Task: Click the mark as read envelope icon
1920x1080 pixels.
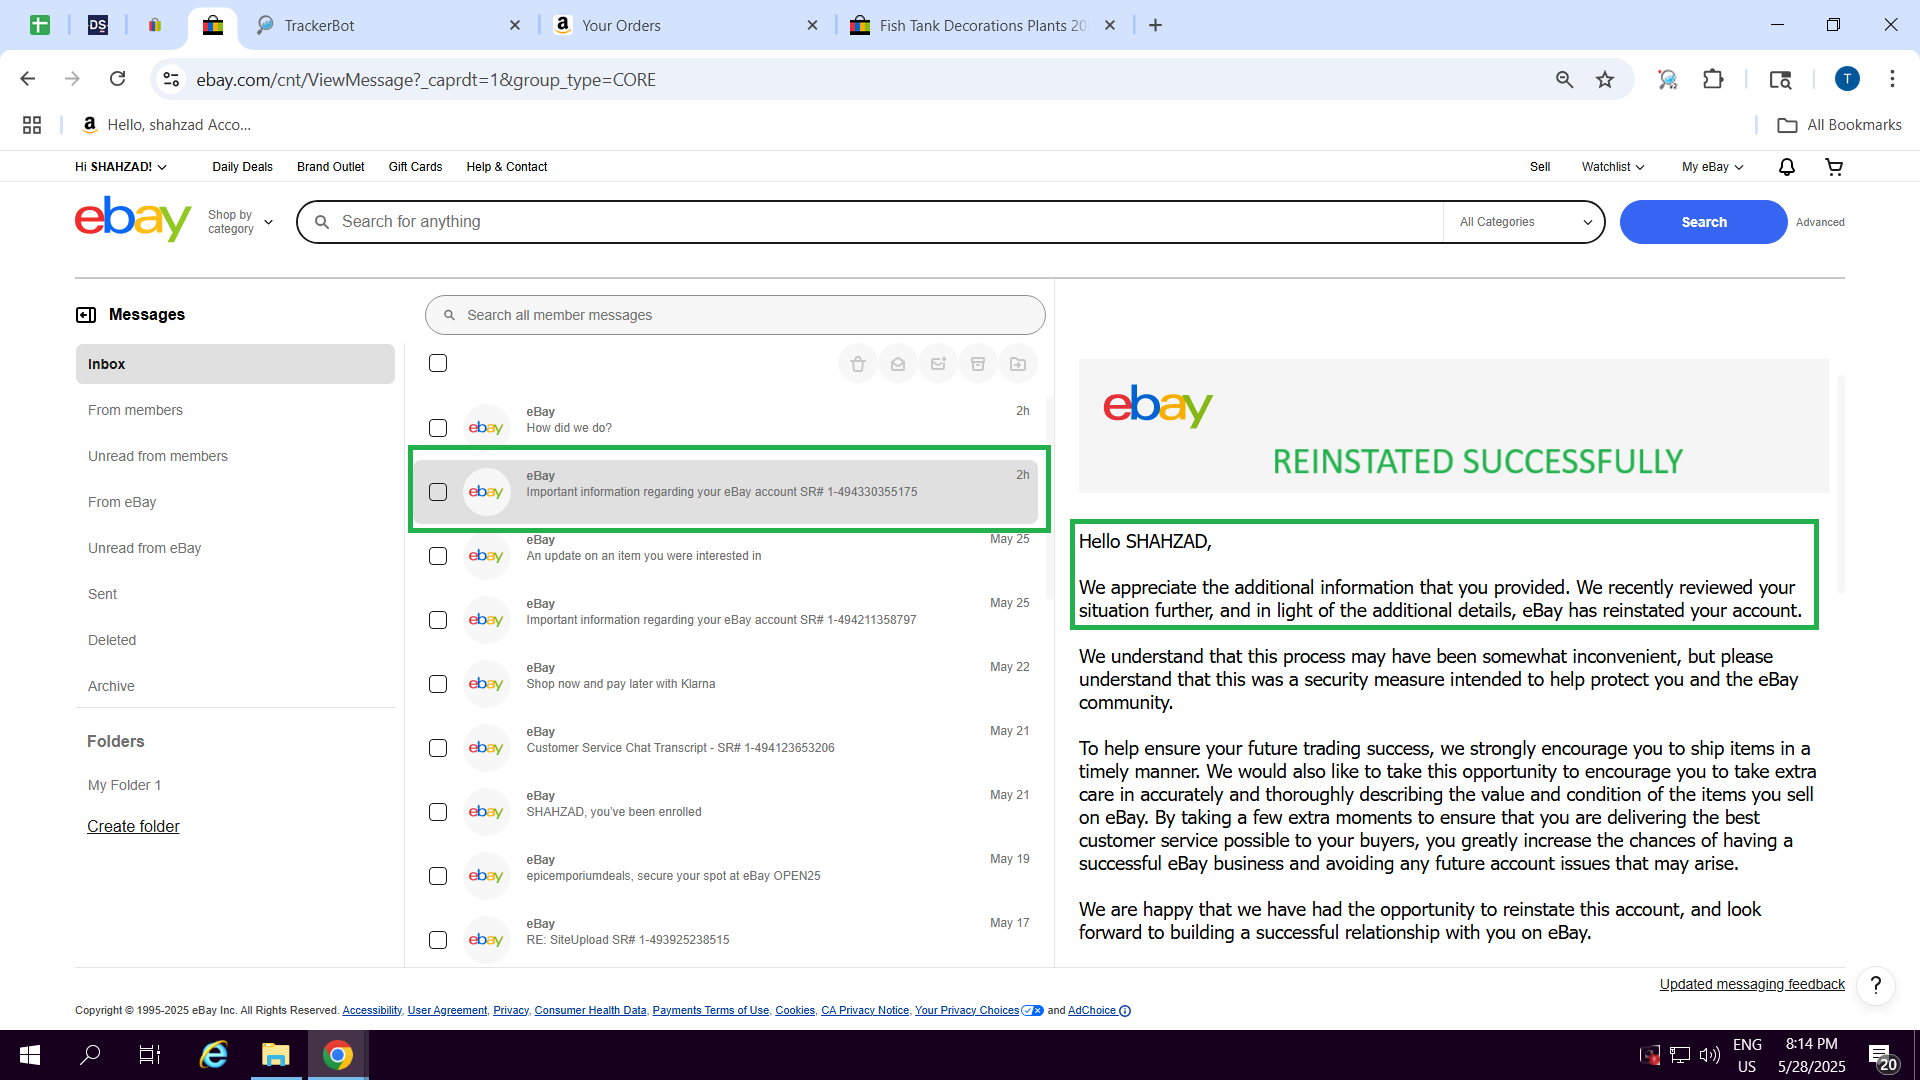Action: 897,364
